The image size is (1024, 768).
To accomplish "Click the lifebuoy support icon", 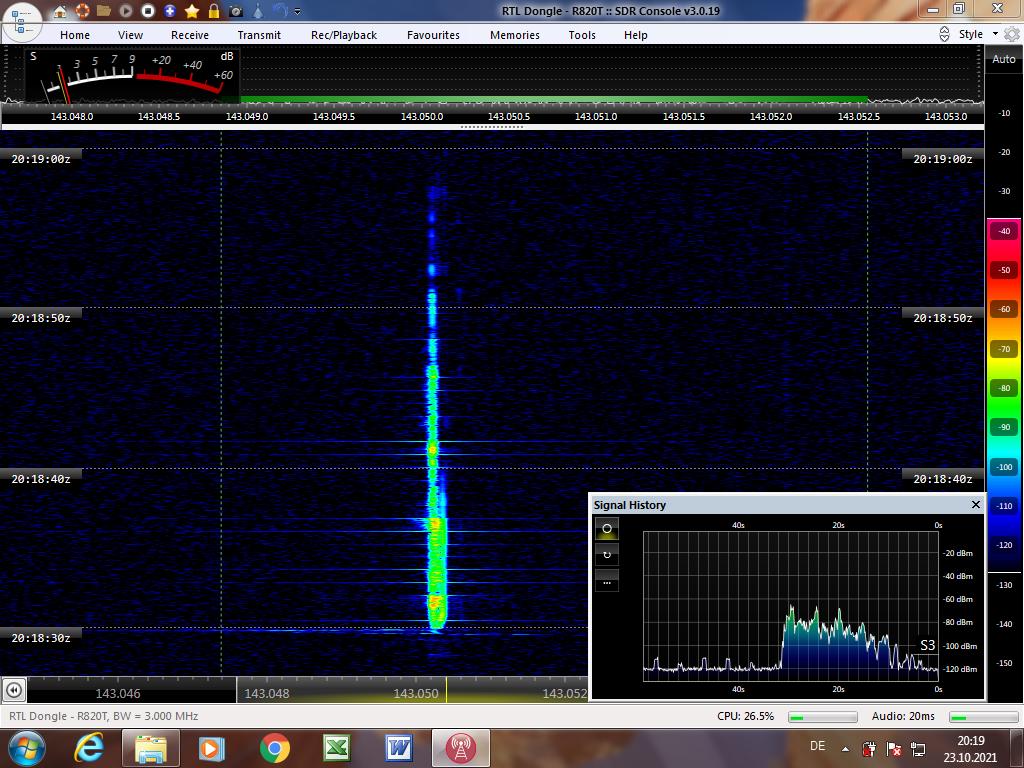I will [82, 10].
